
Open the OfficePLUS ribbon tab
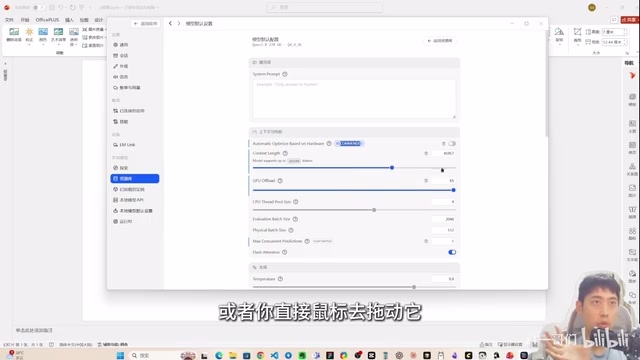[47, 20]
